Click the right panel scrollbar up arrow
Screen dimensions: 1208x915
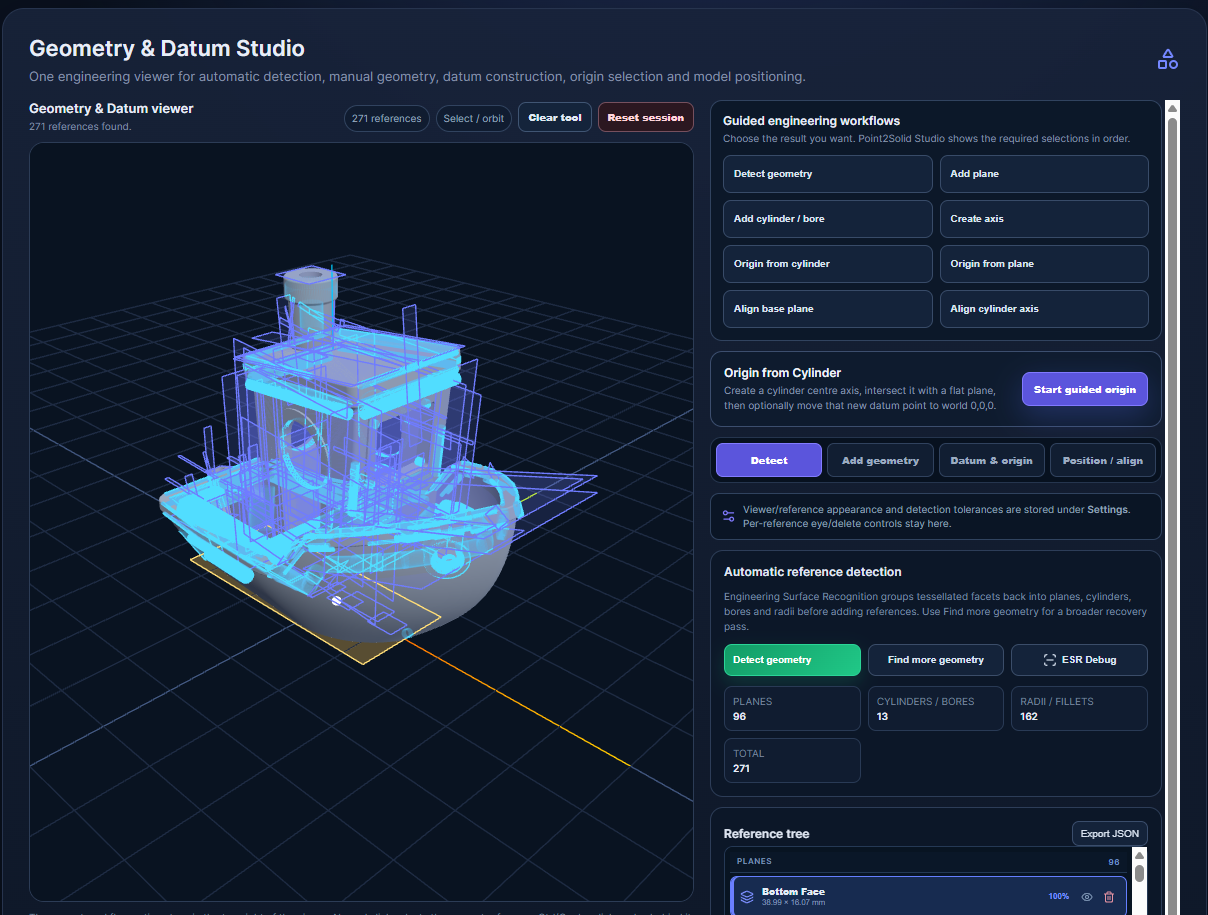tap(1173, 108)
